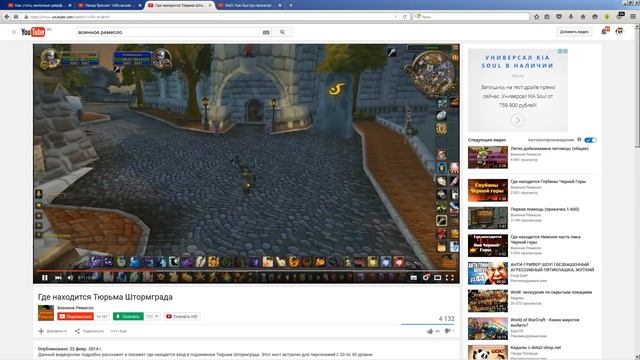
Task: Open WoW: экскурсия по скрытым локациям link
Action: [551, 292]
